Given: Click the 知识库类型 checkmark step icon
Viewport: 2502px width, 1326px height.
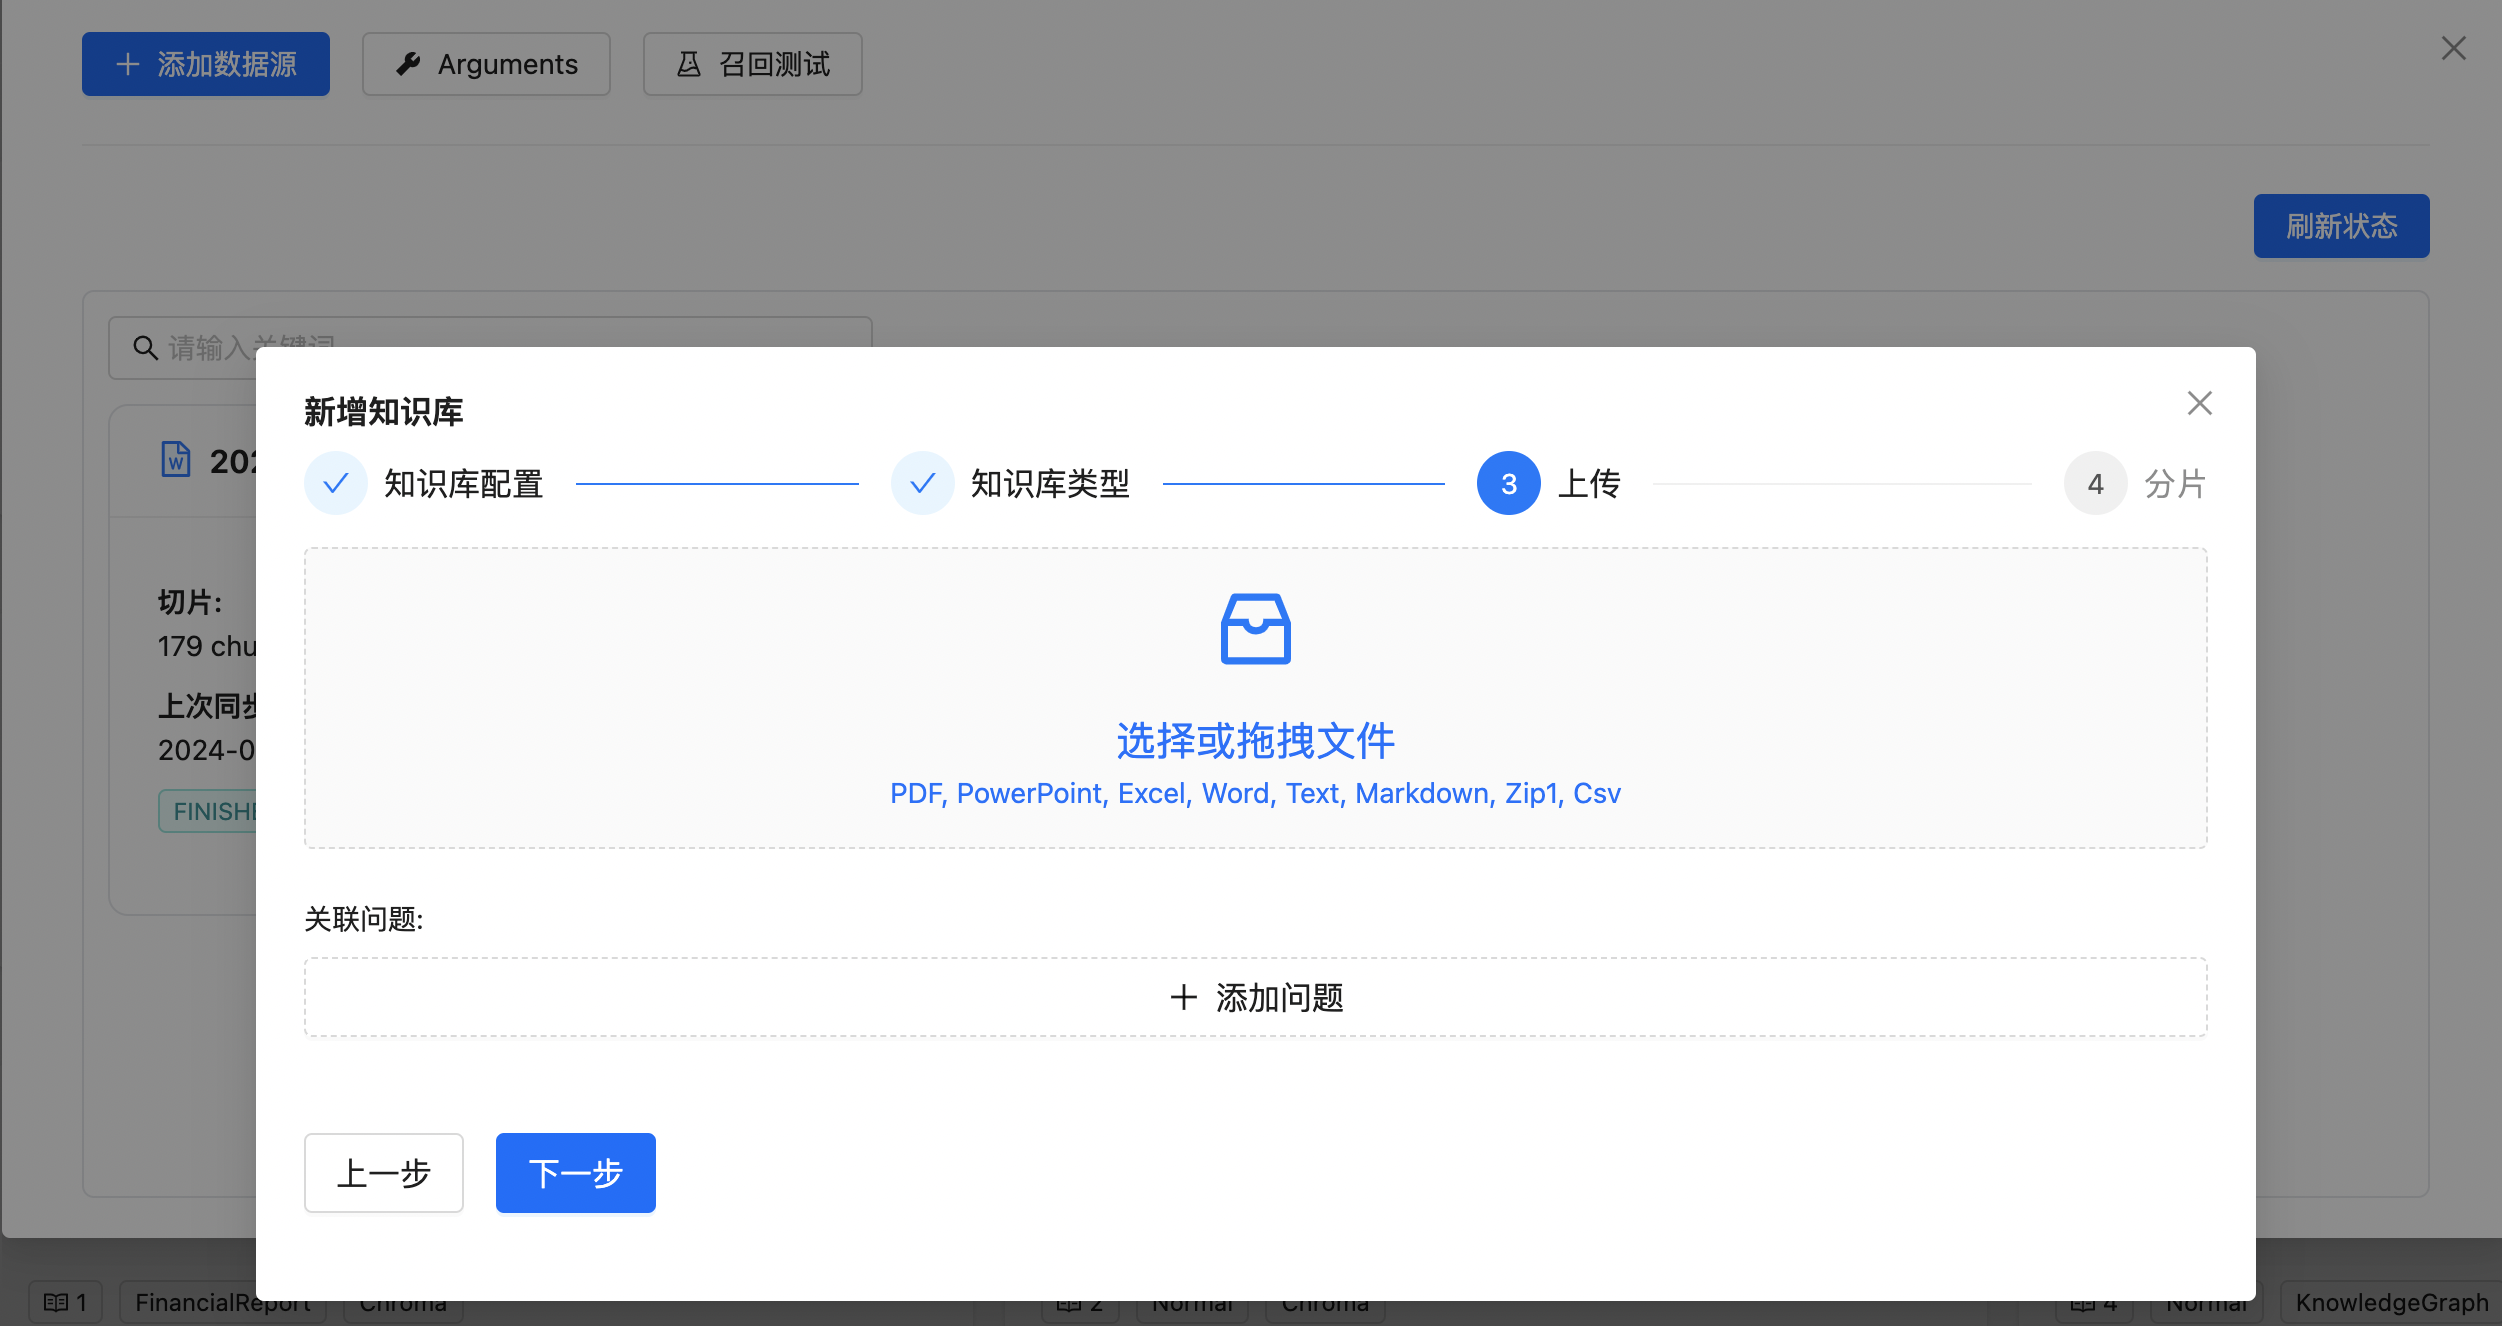Looking at the screenshot, I should pyautogui.click(x=922, y=484).
